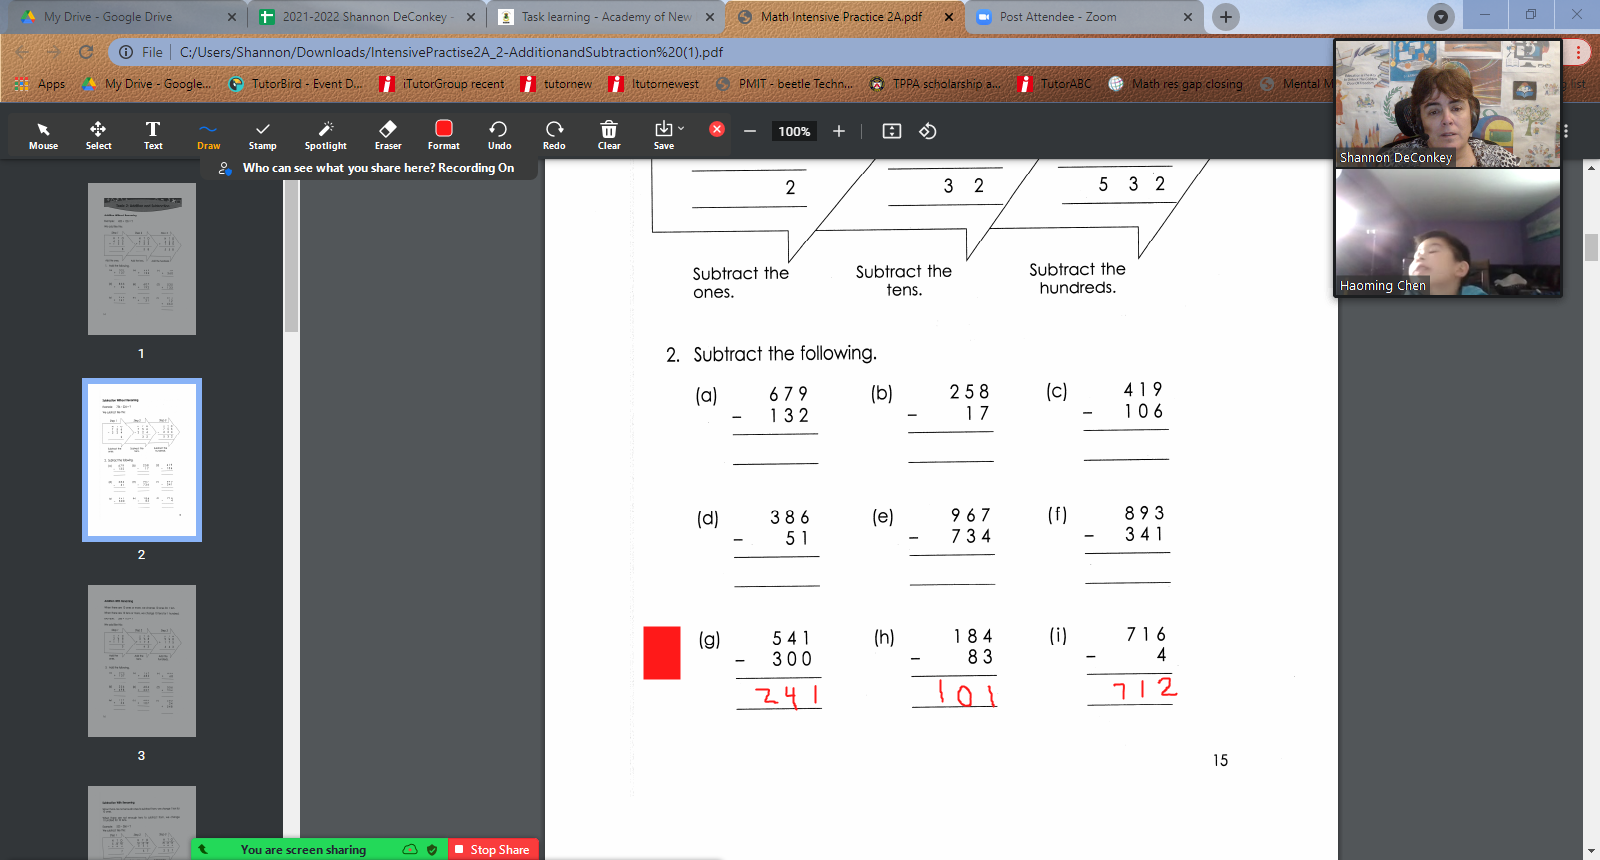Viewport: 1600px width, 860px height.
Task: Open the cloud recording status icon
Action: click(410, 849)
